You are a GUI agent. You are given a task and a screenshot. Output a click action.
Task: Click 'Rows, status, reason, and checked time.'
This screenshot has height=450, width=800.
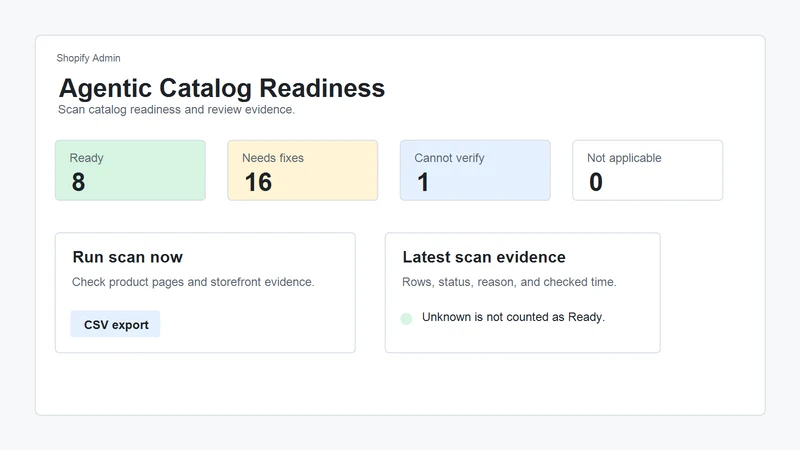coord(509,282)
